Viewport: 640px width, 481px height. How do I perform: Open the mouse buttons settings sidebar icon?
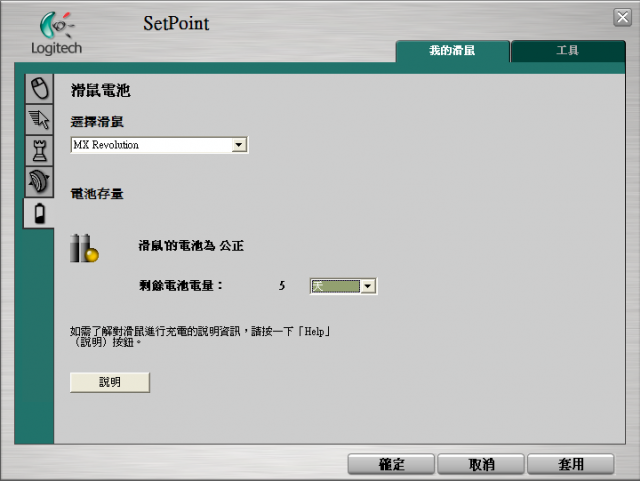40,88
